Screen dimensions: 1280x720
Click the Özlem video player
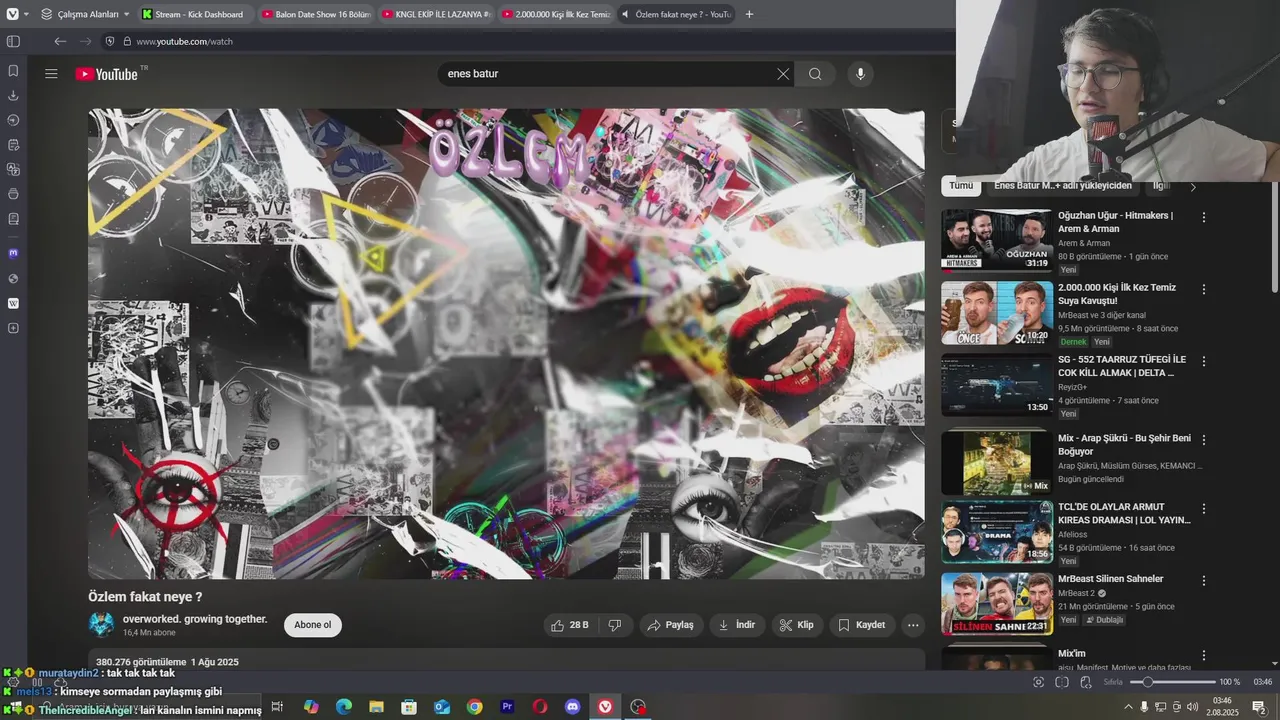pos(506,343)
